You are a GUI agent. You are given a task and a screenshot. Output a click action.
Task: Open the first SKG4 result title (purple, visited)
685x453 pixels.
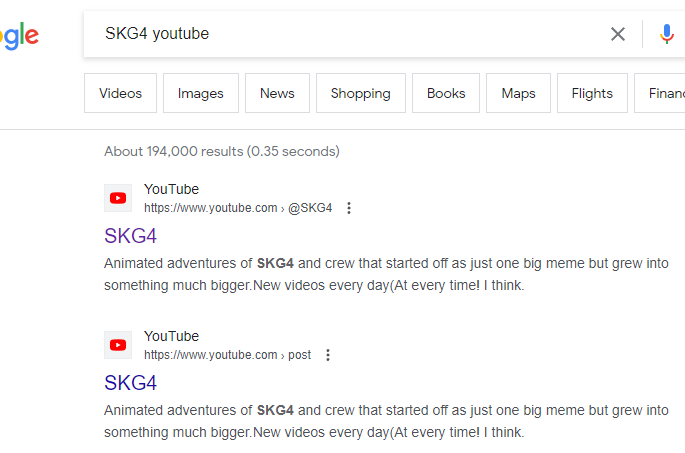[130, 236]
